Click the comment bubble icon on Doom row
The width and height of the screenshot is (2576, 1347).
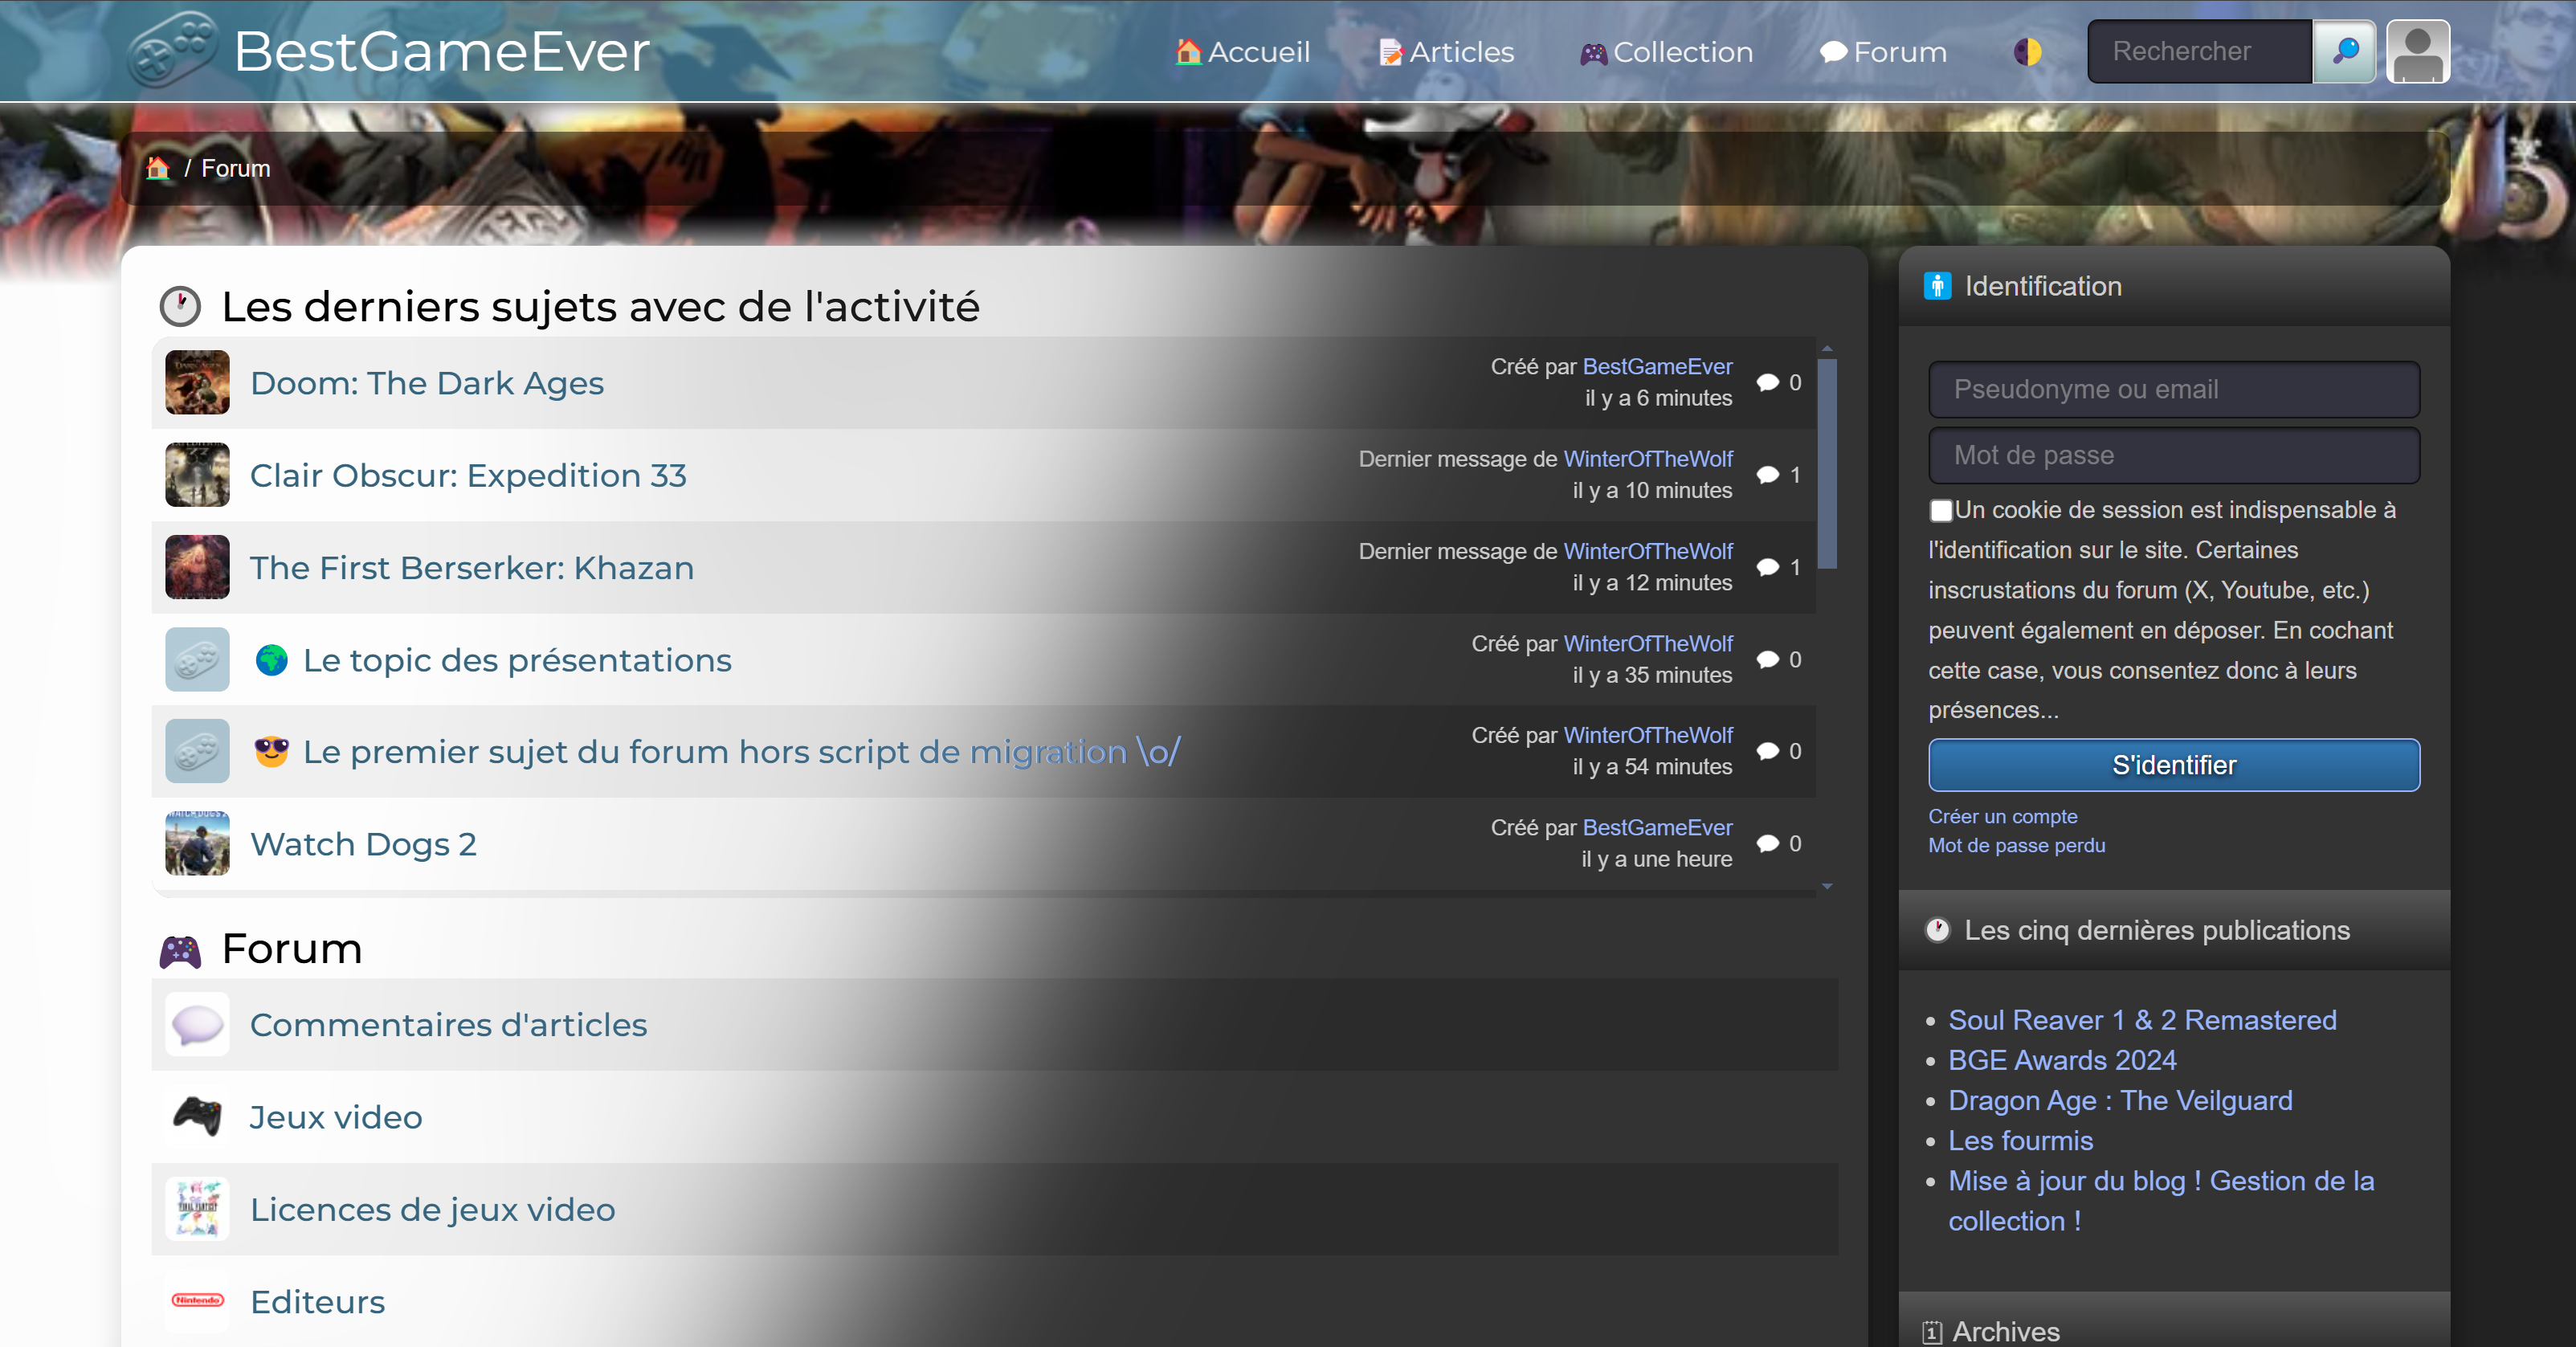(1768, 383)
